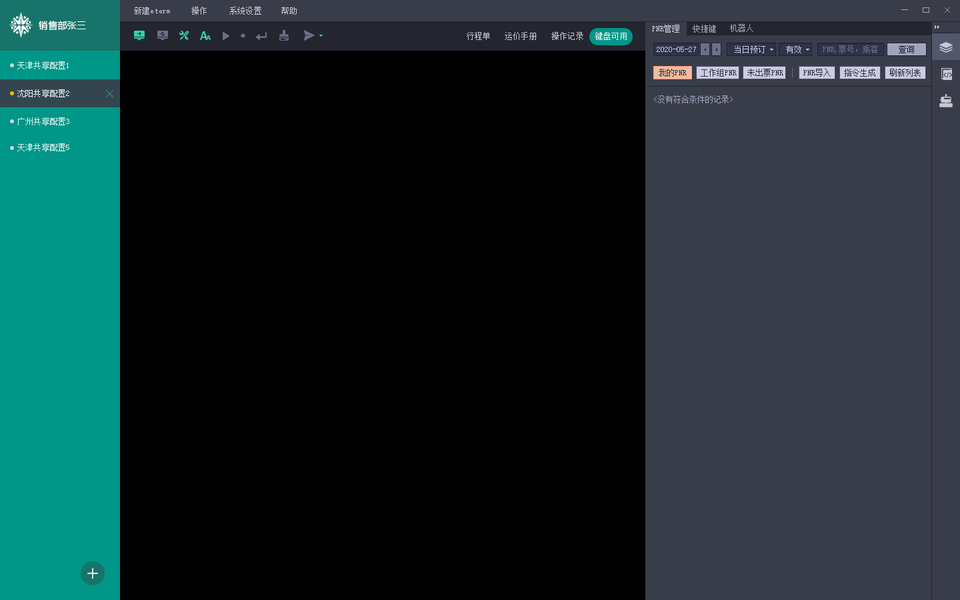
Task: Open 运价手册 link
Action: click(x=520, y=36)
